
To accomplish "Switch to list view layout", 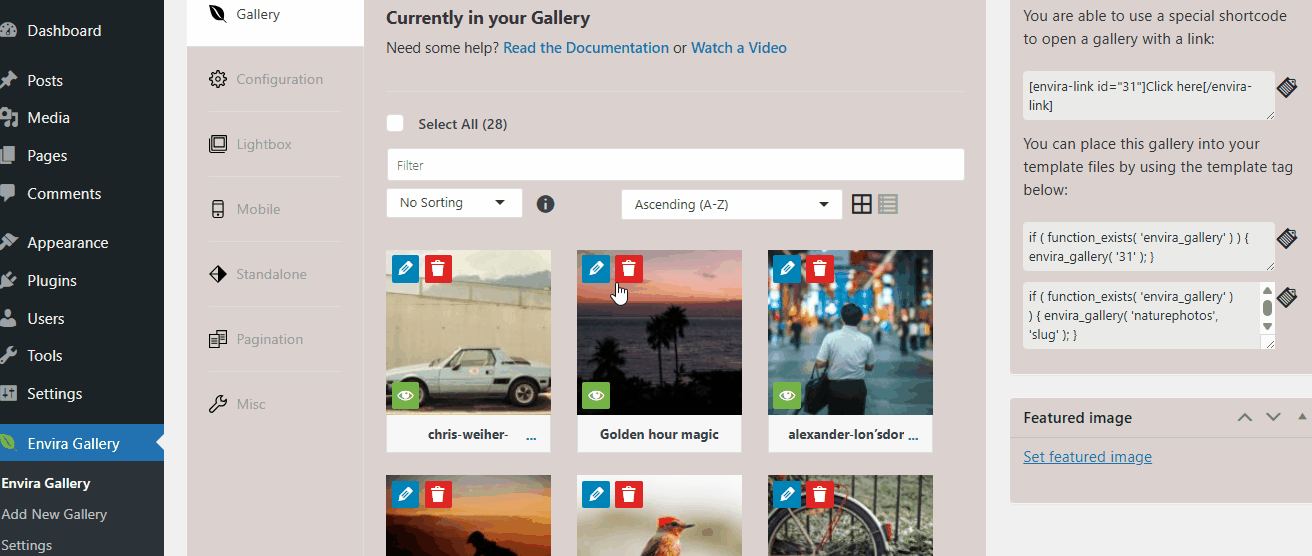I will 888,204.
